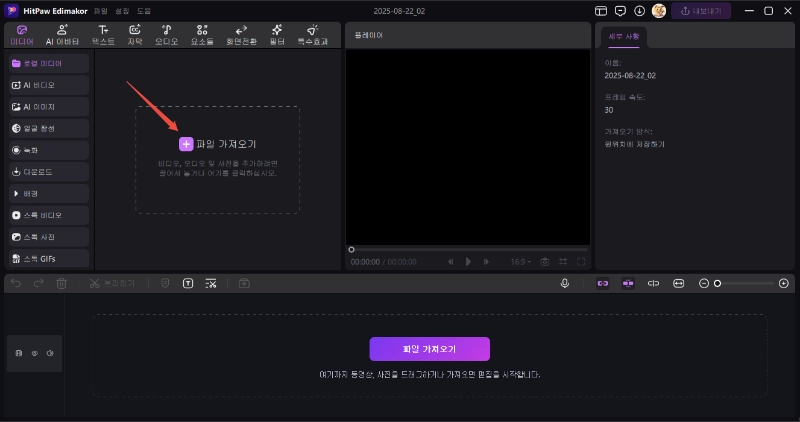Open the feedback message icon
Viewport: 800px width, 422px height.
click(x=620, y=11)
